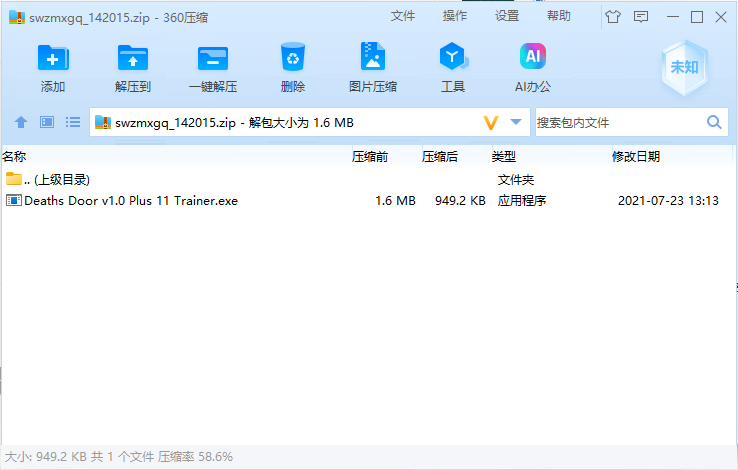This screenshot has width=738, height=470.
Task: Switch to thumbnail view mode
Action: click(x=47, y=122)
